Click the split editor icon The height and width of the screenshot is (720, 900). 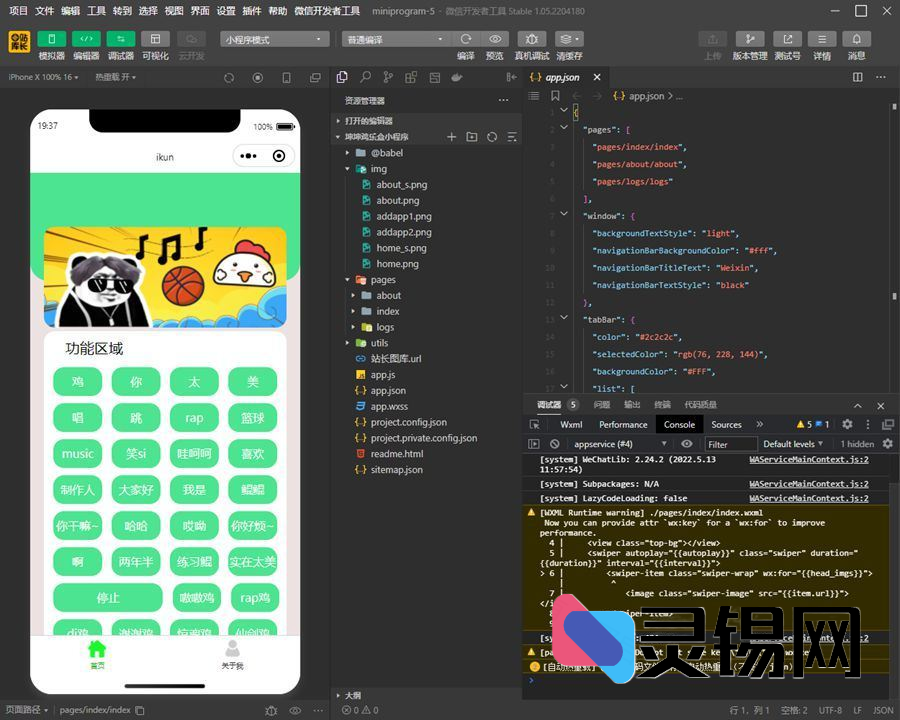tap(856, 77)
